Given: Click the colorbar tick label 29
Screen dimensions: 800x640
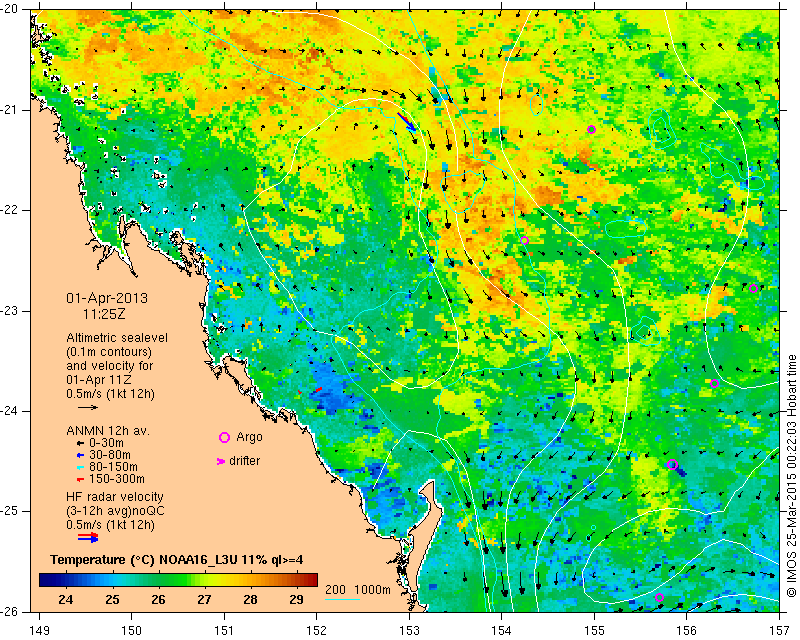Looking at the screenshot, I should [x=296, y=599].
